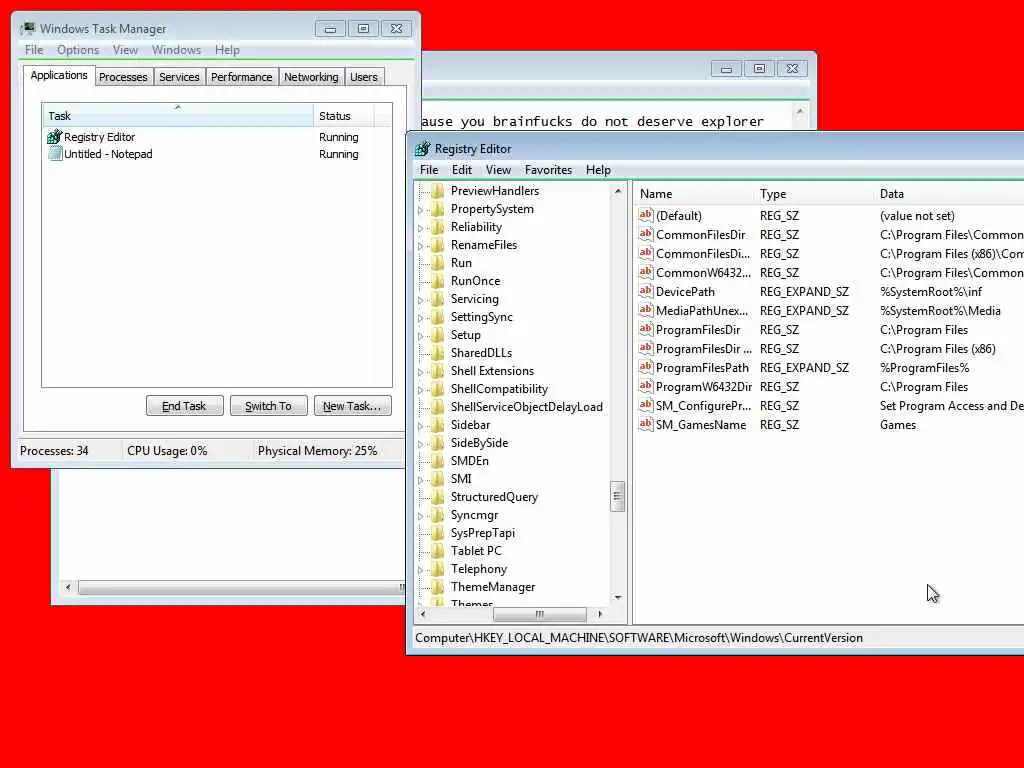
Task: Open the Performance tab
Action: pyautogui.click(x=242, y=77)
